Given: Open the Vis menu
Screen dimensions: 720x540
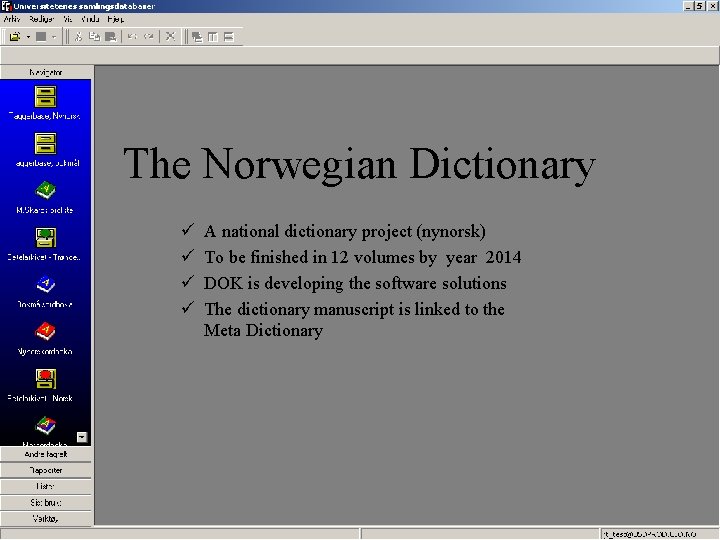Looking at the screenshot, I should tap(68, 19).
